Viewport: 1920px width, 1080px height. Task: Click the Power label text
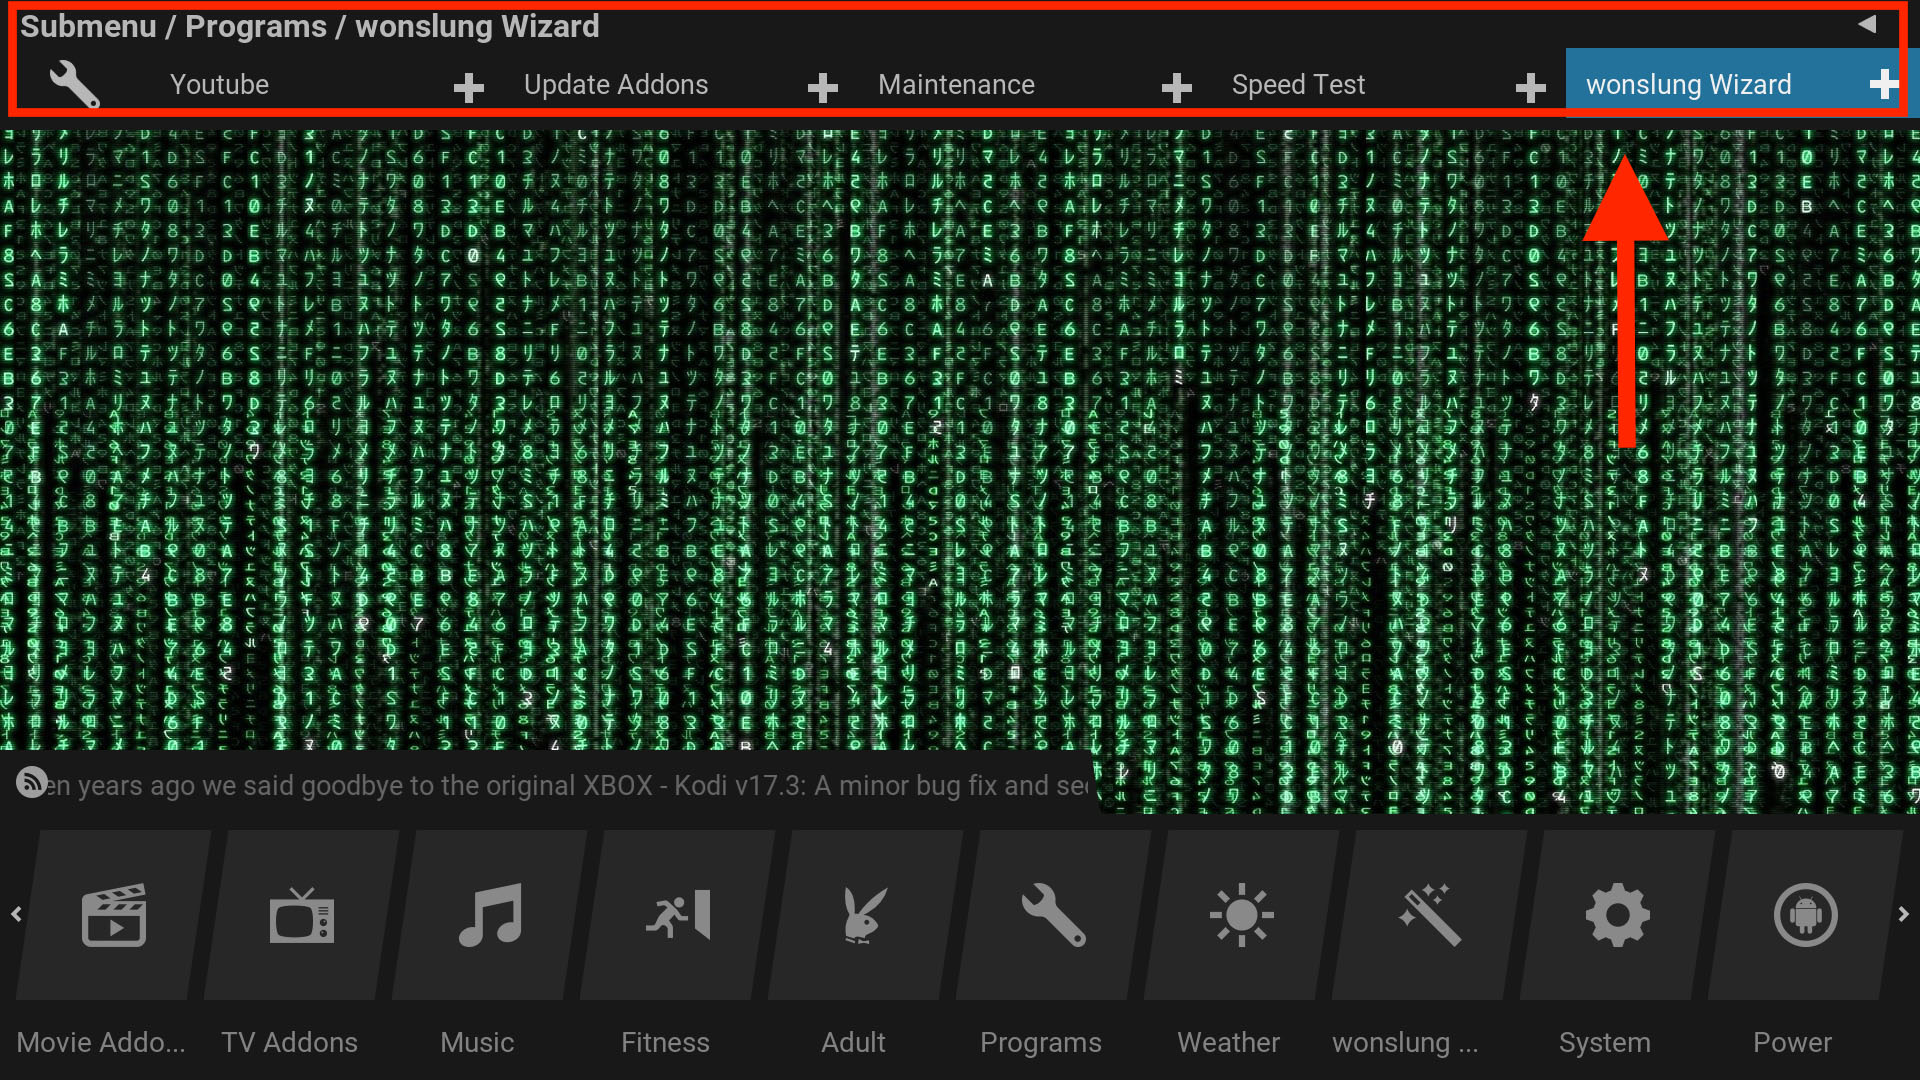click(1793, 1042)
